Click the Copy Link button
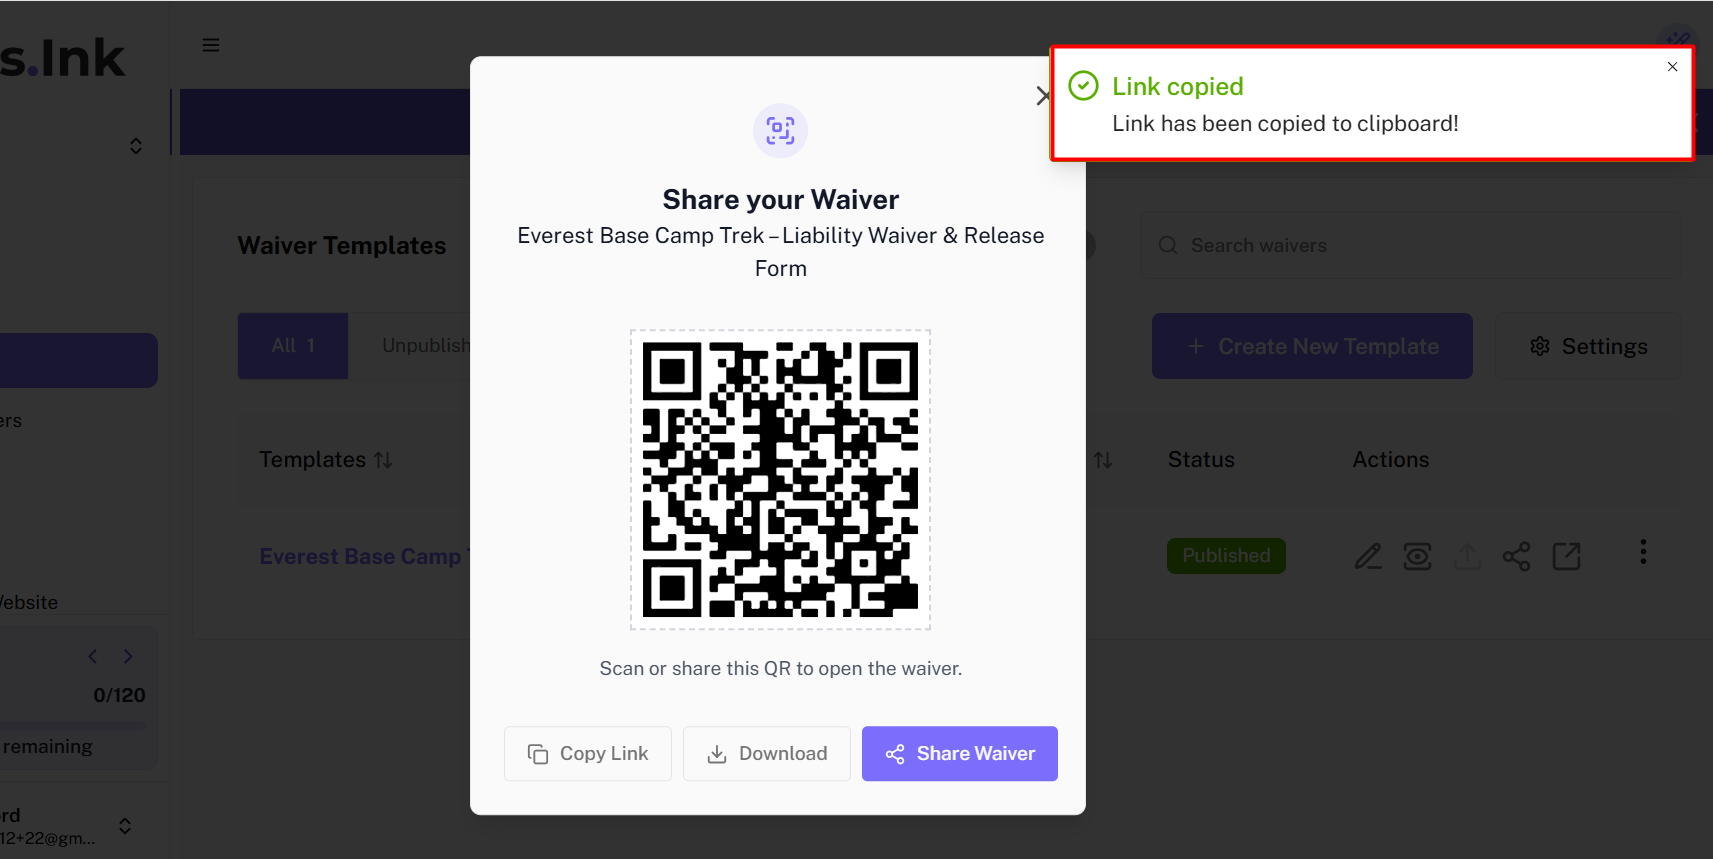This screenshot has width=1713, height=859. click(588, 754)
